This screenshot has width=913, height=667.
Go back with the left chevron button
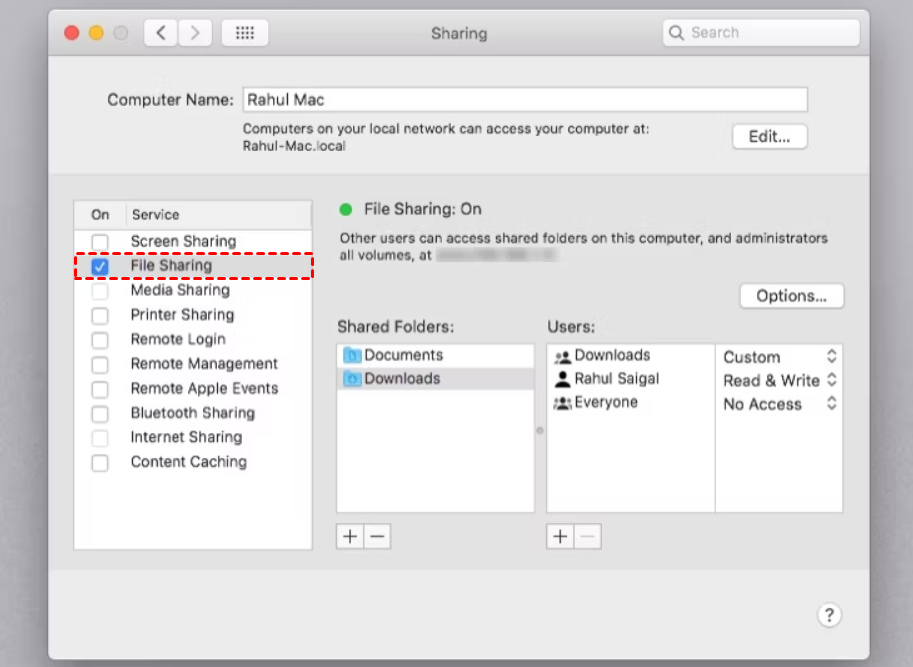click(x=161, y=33)
